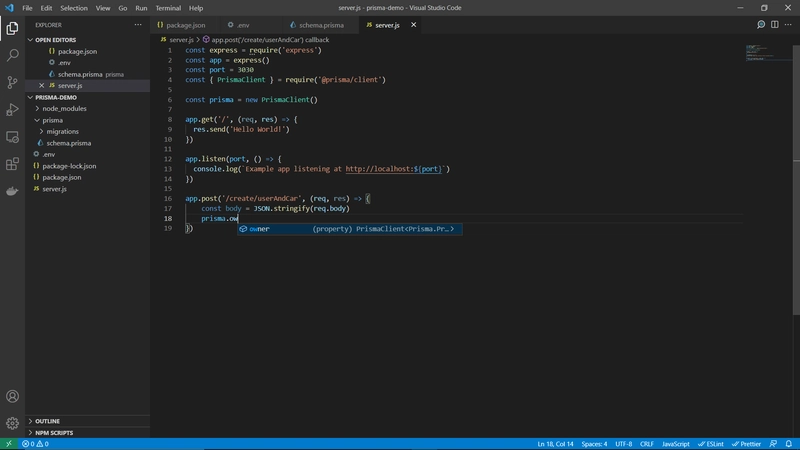This screenshot has width=800, height=450.
Task: Click the remote window indicator in status bar
Action: tap(9, 444)
